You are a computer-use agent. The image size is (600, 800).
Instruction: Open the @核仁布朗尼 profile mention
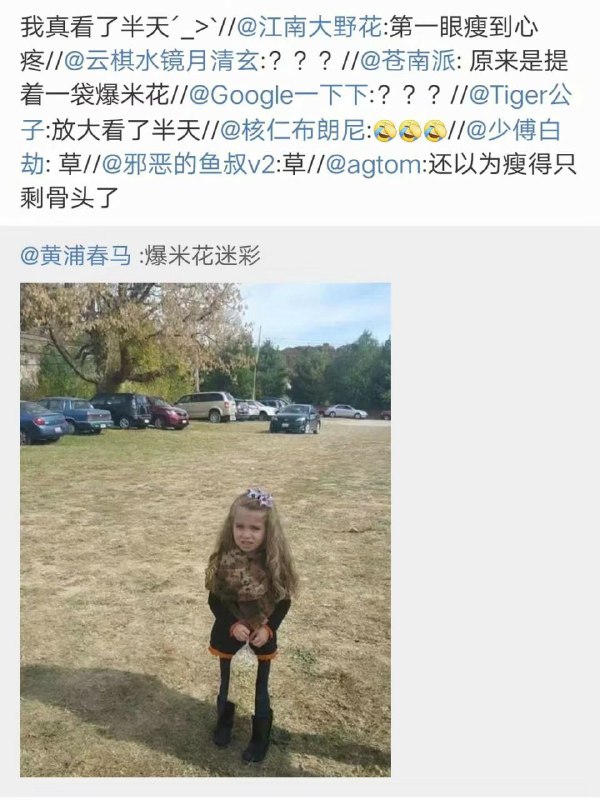(x=292, y=130)
